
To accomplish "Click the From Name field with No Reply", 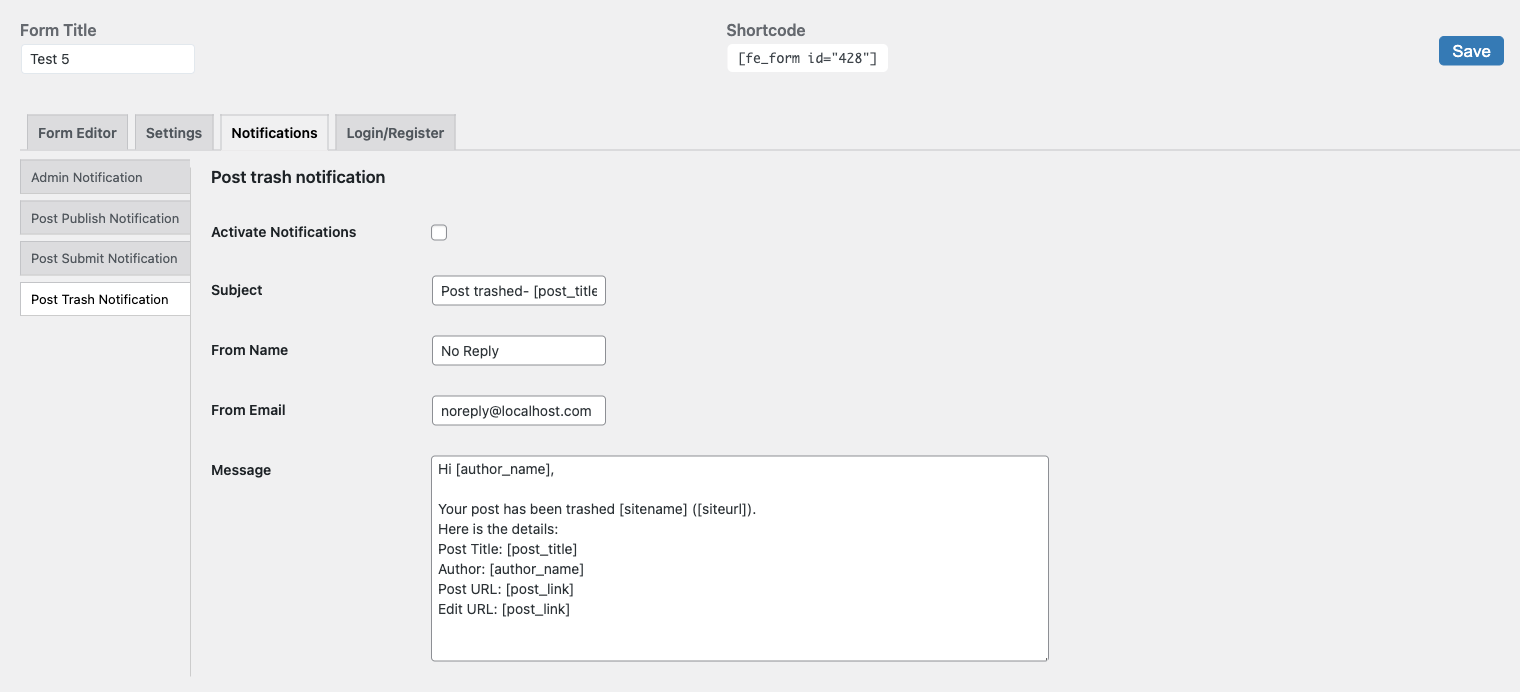I will (518, 351).
